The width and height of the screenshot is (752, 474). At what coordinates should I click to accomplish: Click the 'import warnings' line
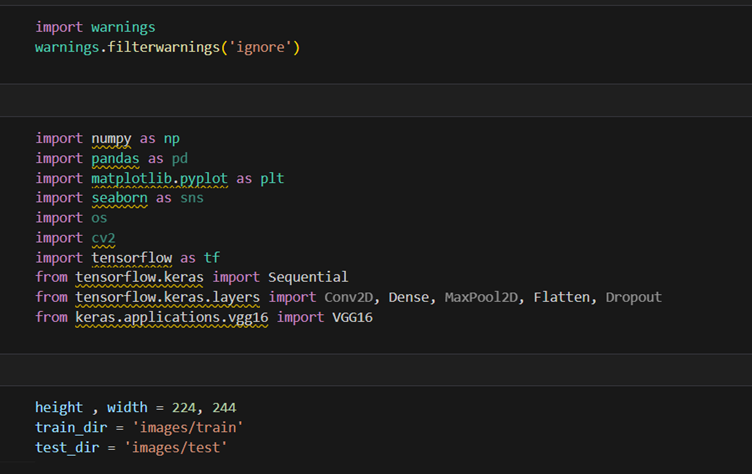coord(95,28)
